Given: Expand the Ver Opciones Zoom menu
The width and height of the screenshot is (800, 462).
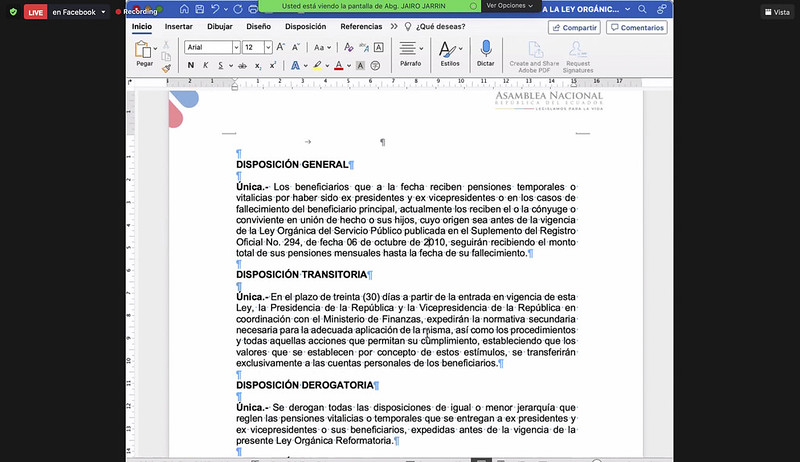Looking at the screenshot, I should coord(509,6).
